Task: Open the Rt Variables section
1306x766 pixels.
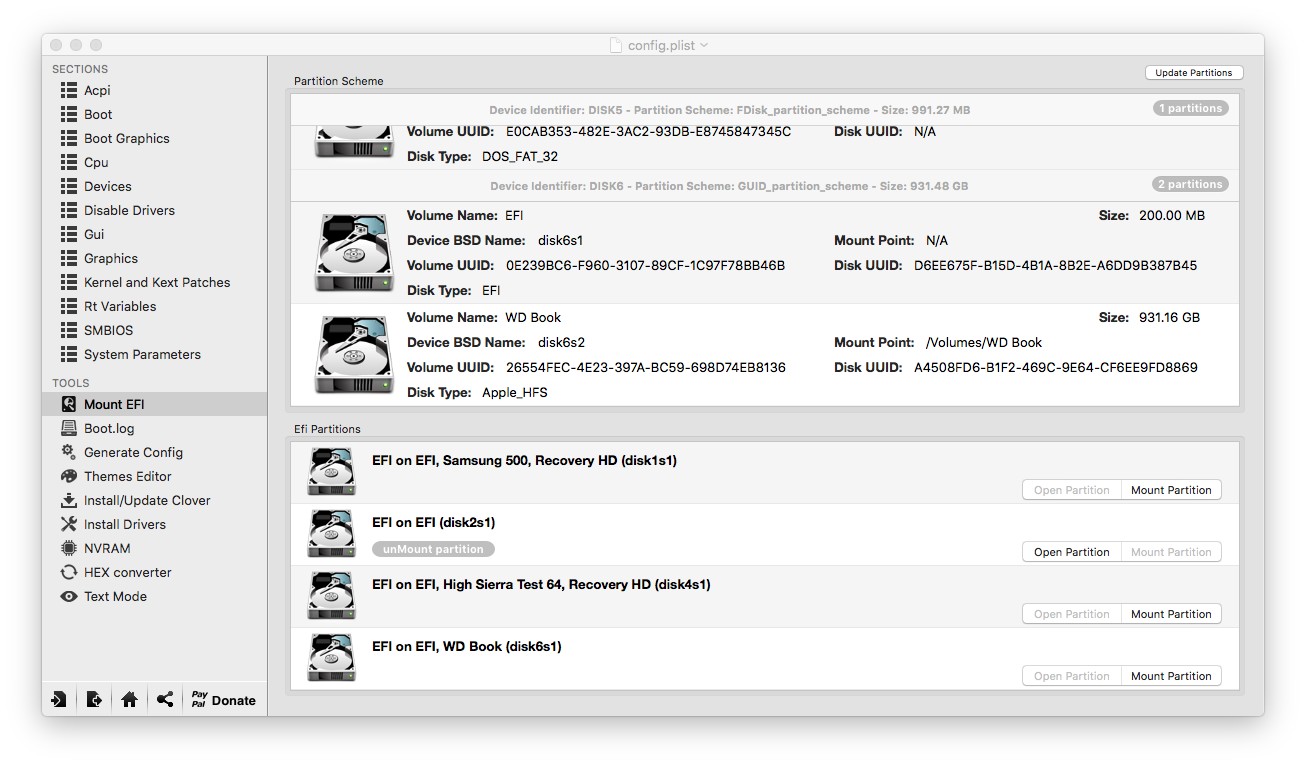Action: [x=120, y=306]
